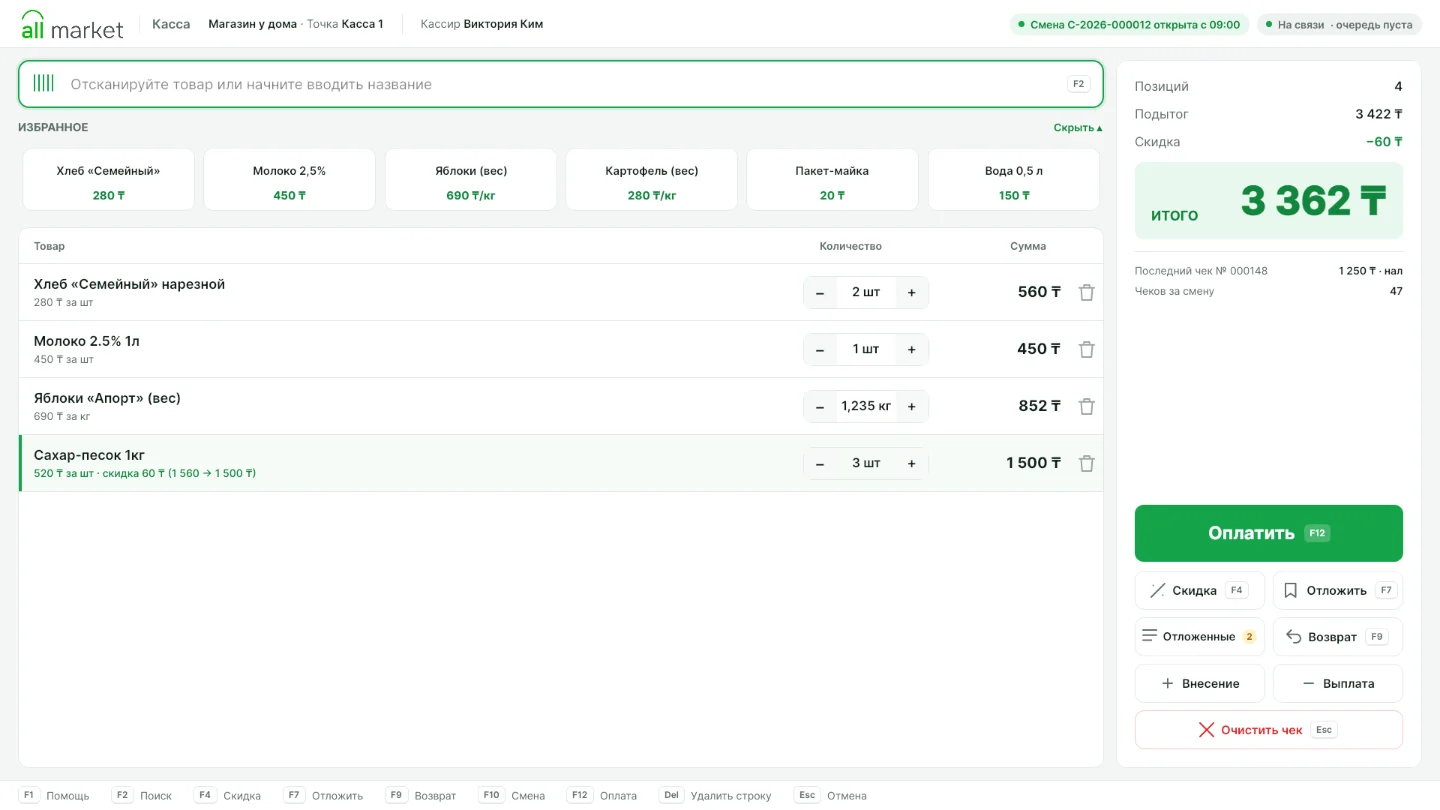This screenshot has height=810, width=1440.
Task: Click the F1 Помощь hint in footer
Action: [54, 796]
